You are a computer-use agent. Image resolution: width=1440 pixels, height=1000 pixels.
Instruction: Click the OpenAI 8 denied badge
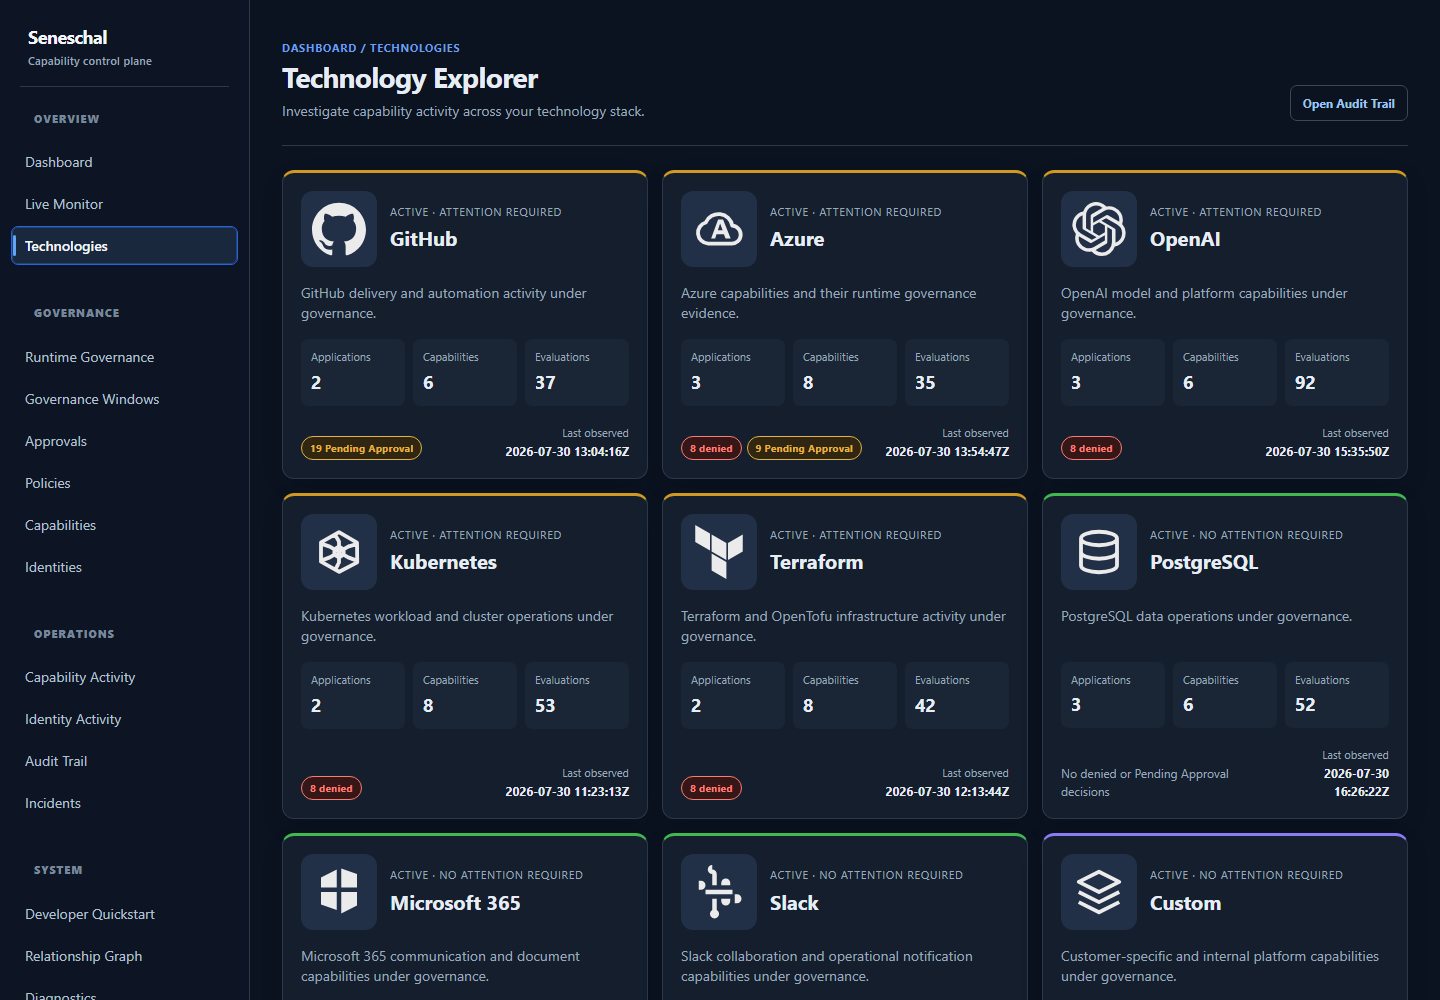point(1091,448)
